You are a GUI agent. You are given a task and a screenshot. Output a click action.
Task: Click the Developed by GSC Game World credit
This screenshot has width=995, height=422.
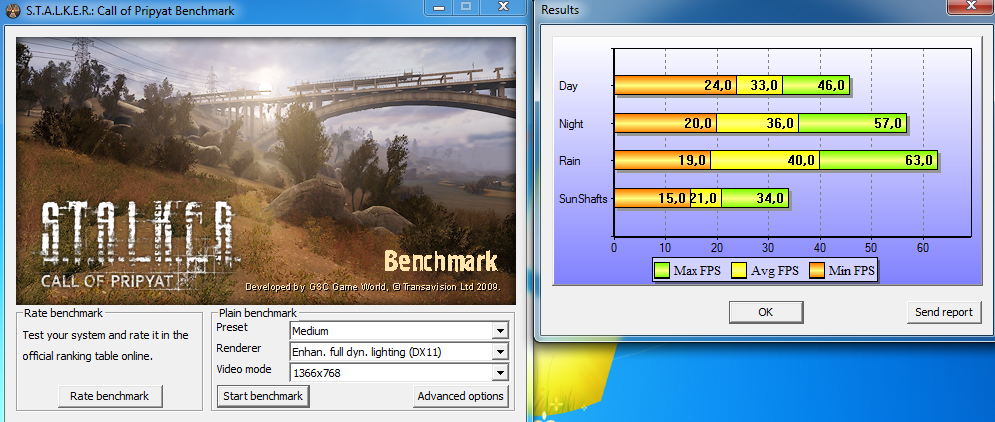tap(373, 287)
